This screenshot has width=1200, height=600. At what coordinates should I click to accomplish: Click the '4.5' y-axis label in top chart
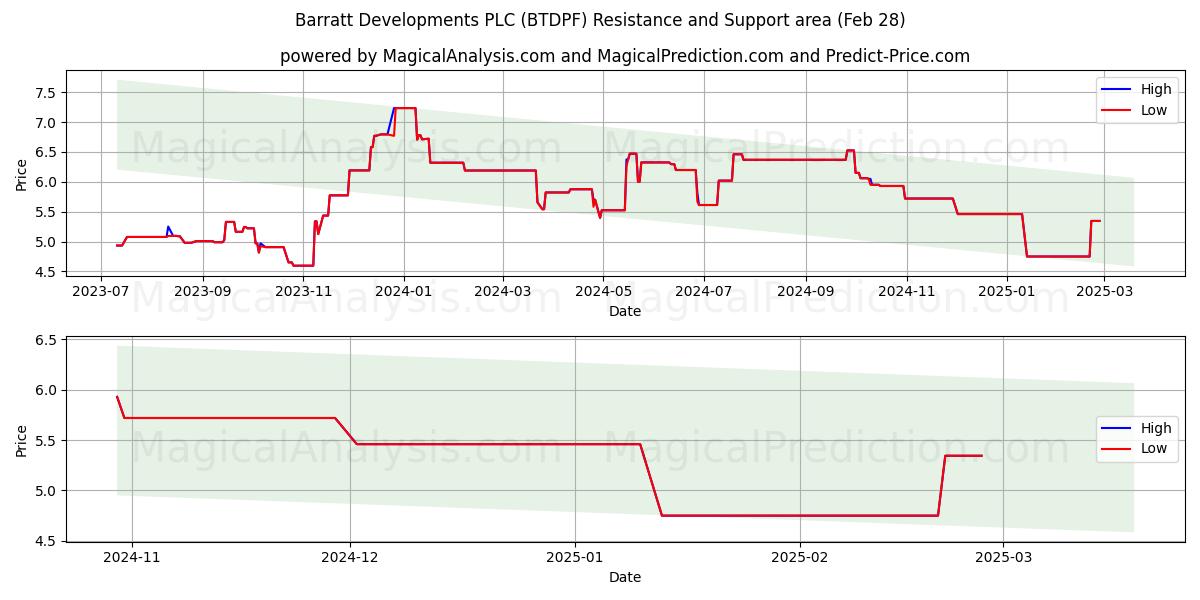tap(48, 272)
